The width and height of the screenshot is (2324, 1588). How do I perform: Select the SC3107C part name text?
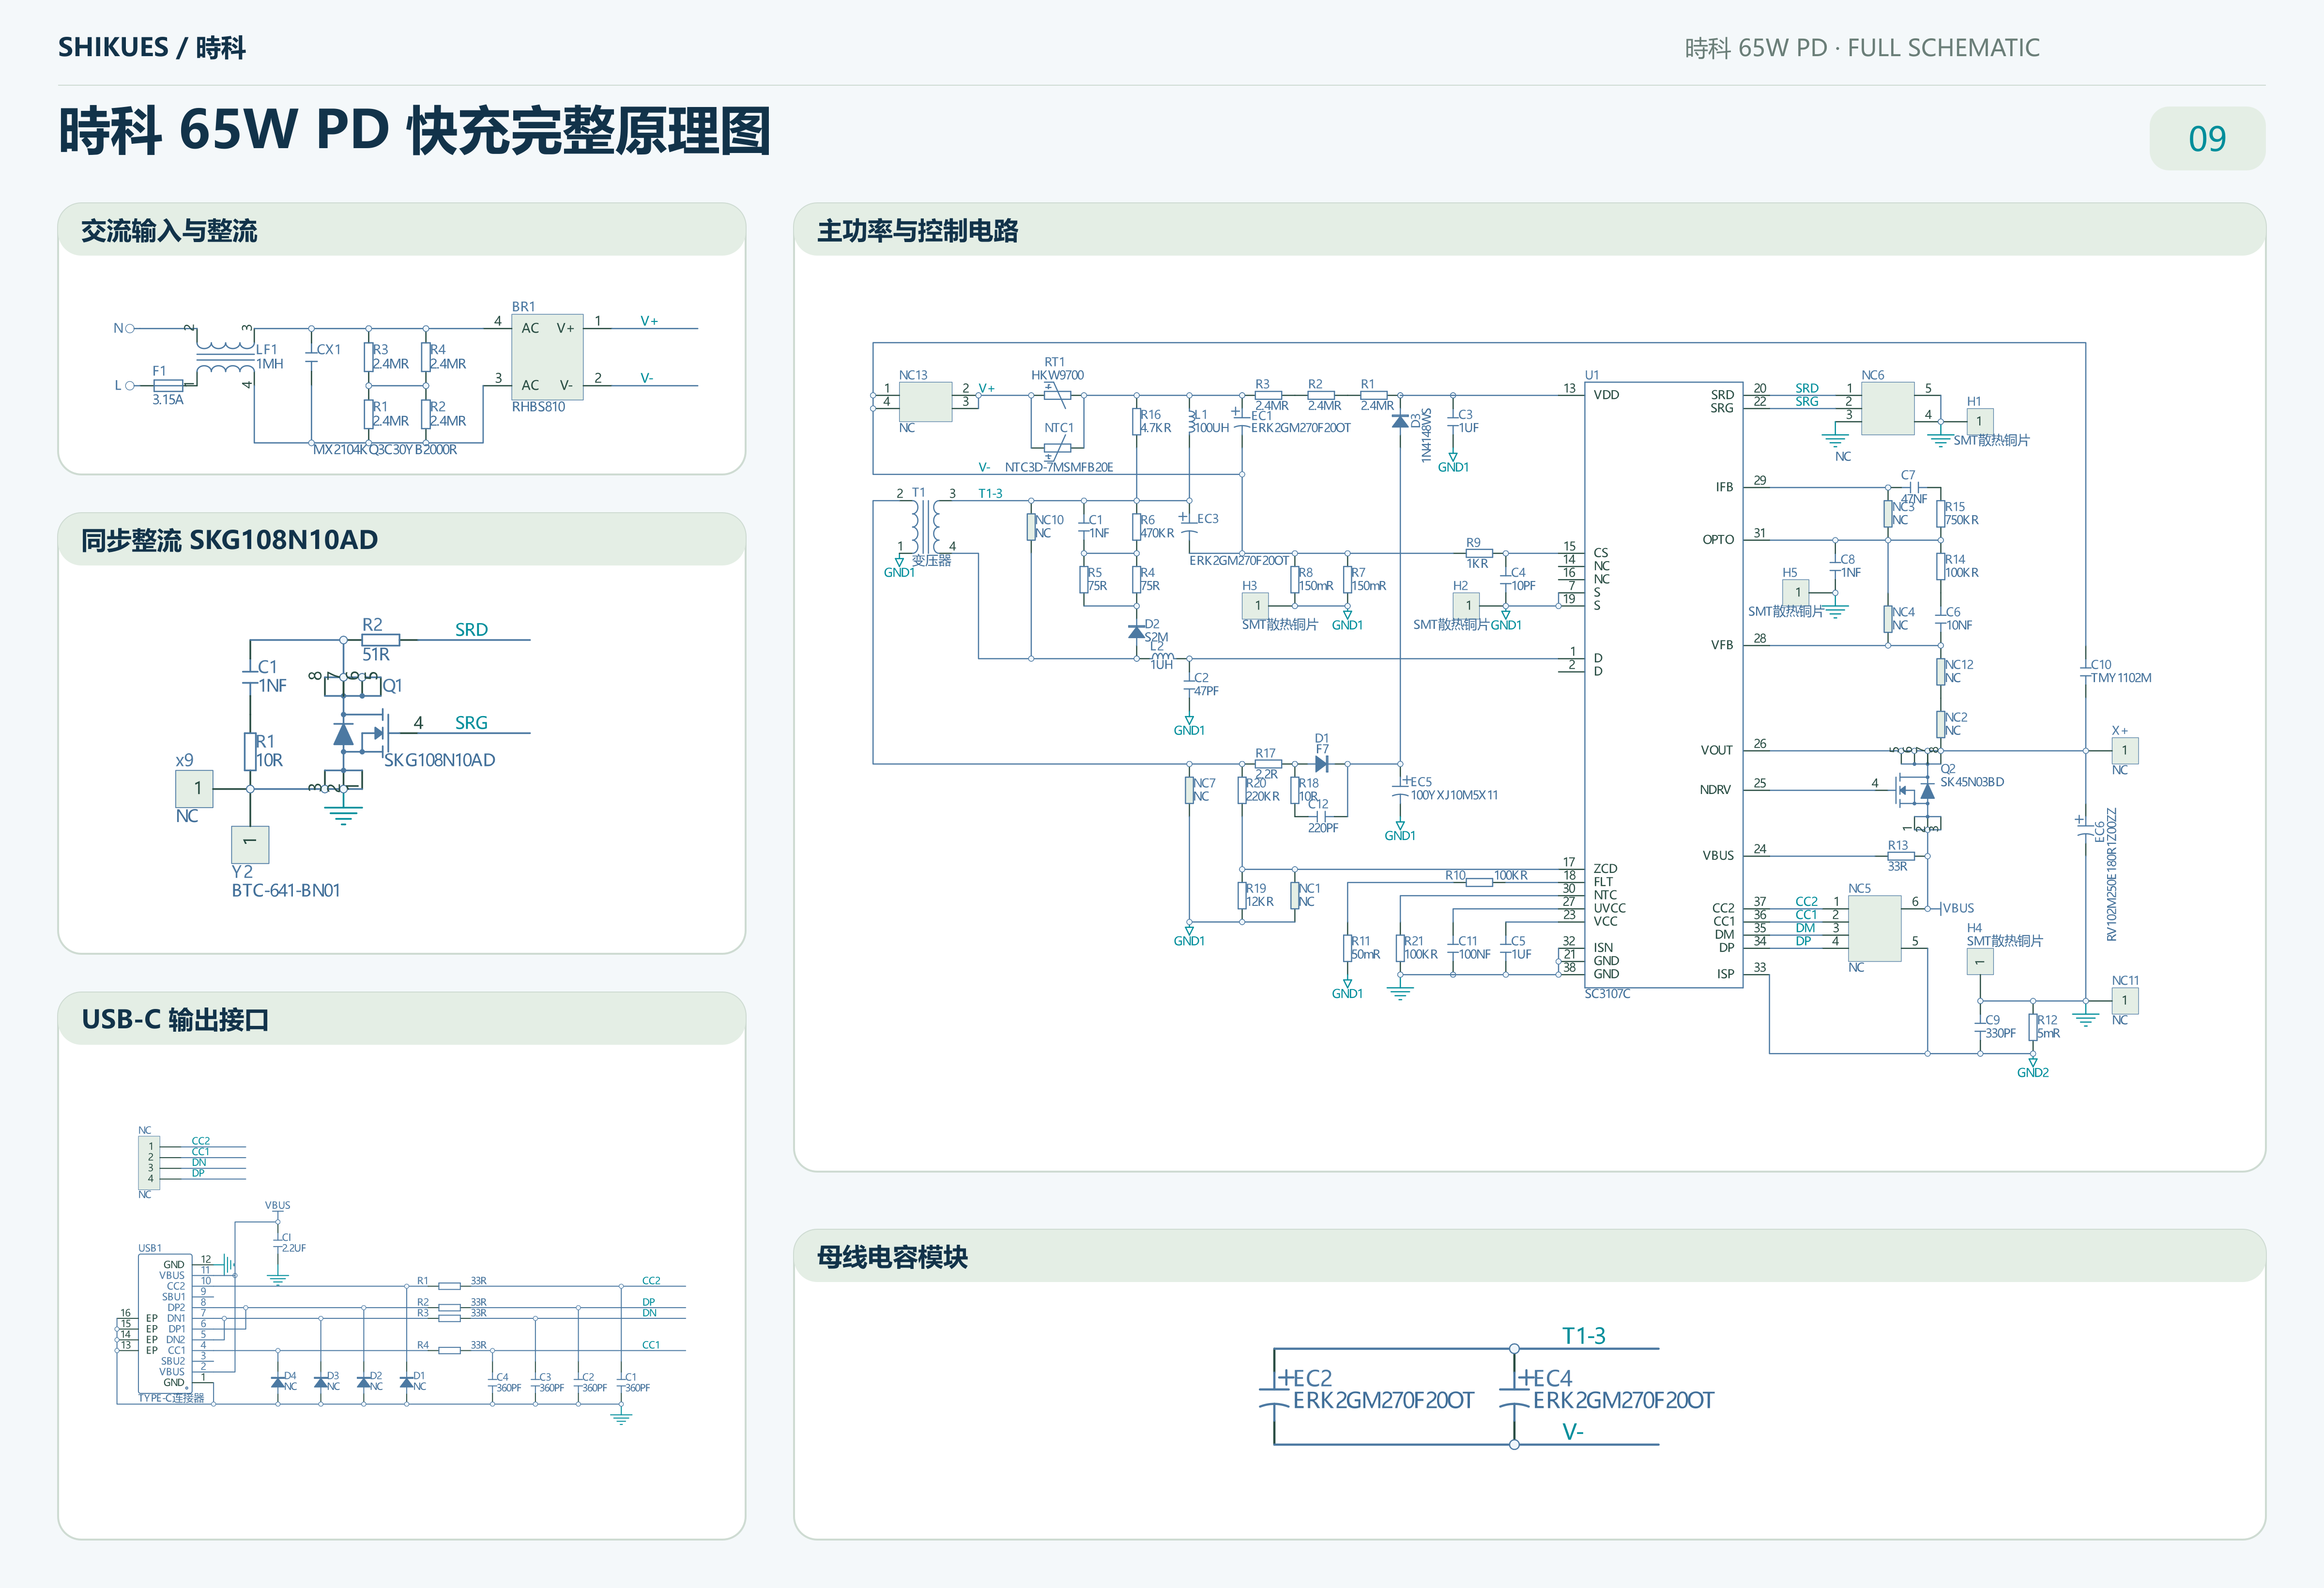coord(1607,994)
